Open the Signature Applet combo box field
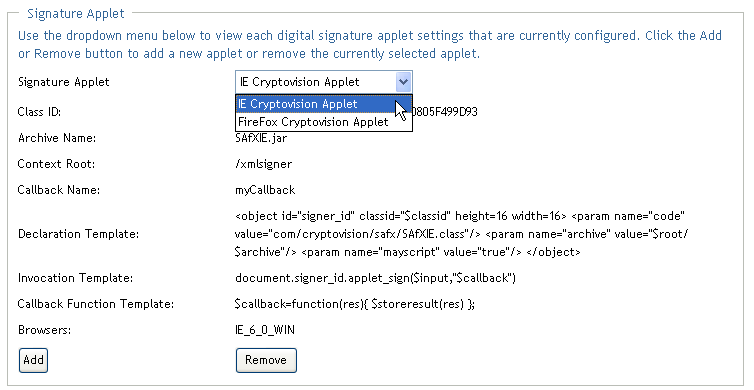 pos(324,82)
